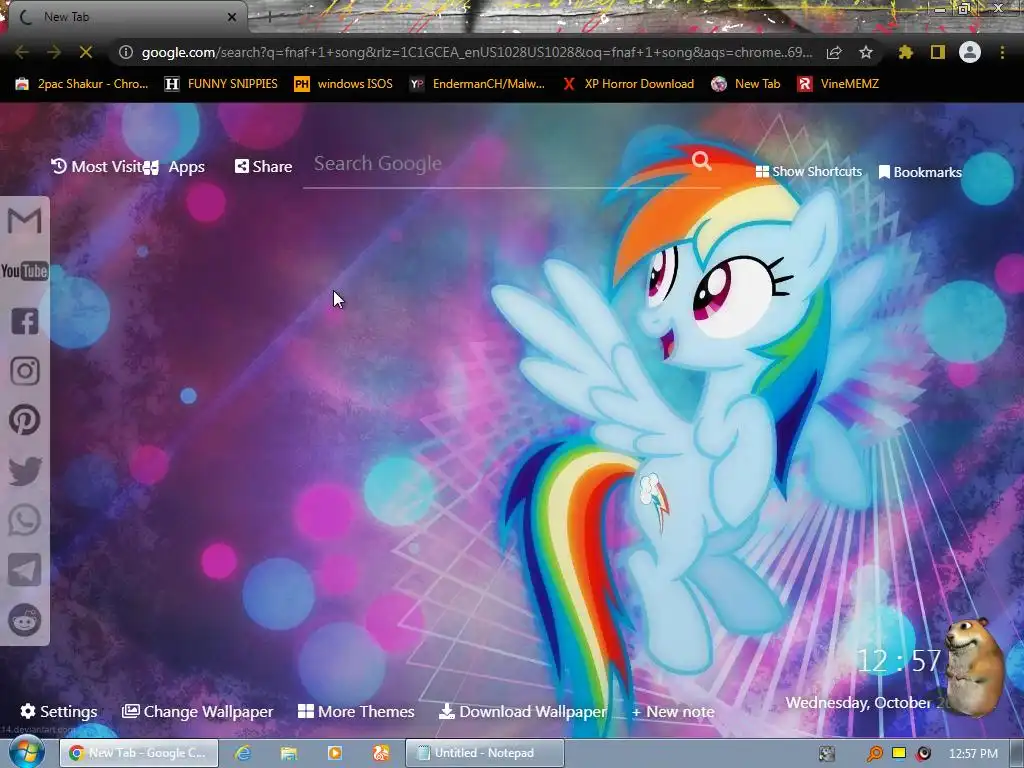Screen dimensions: 1024x768
Task: Switch to Chrome taskbar button
Action: [139, 753]
